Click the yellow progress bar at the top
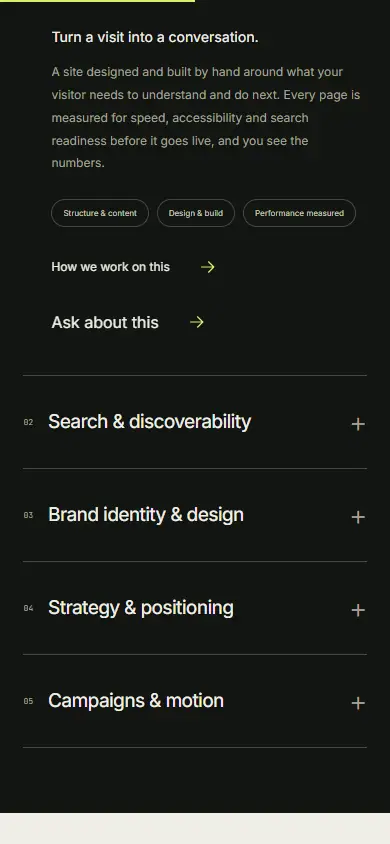The height and width of the screenshot is (844, 390). coord(97,1)
